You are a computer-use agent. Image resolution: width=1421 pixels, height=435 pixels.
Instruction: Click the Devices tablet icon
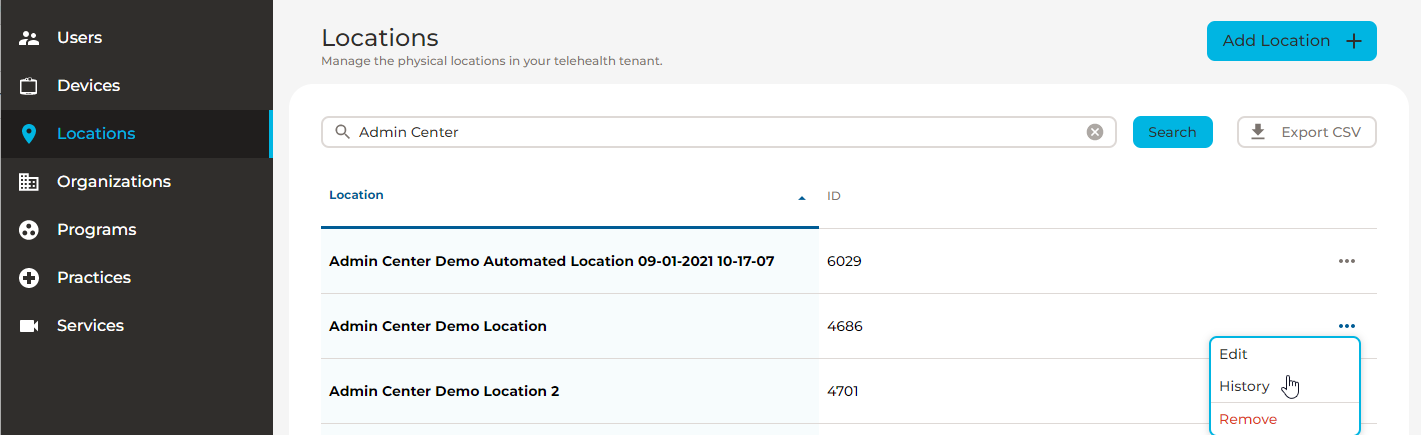click(x=29, y=86)
